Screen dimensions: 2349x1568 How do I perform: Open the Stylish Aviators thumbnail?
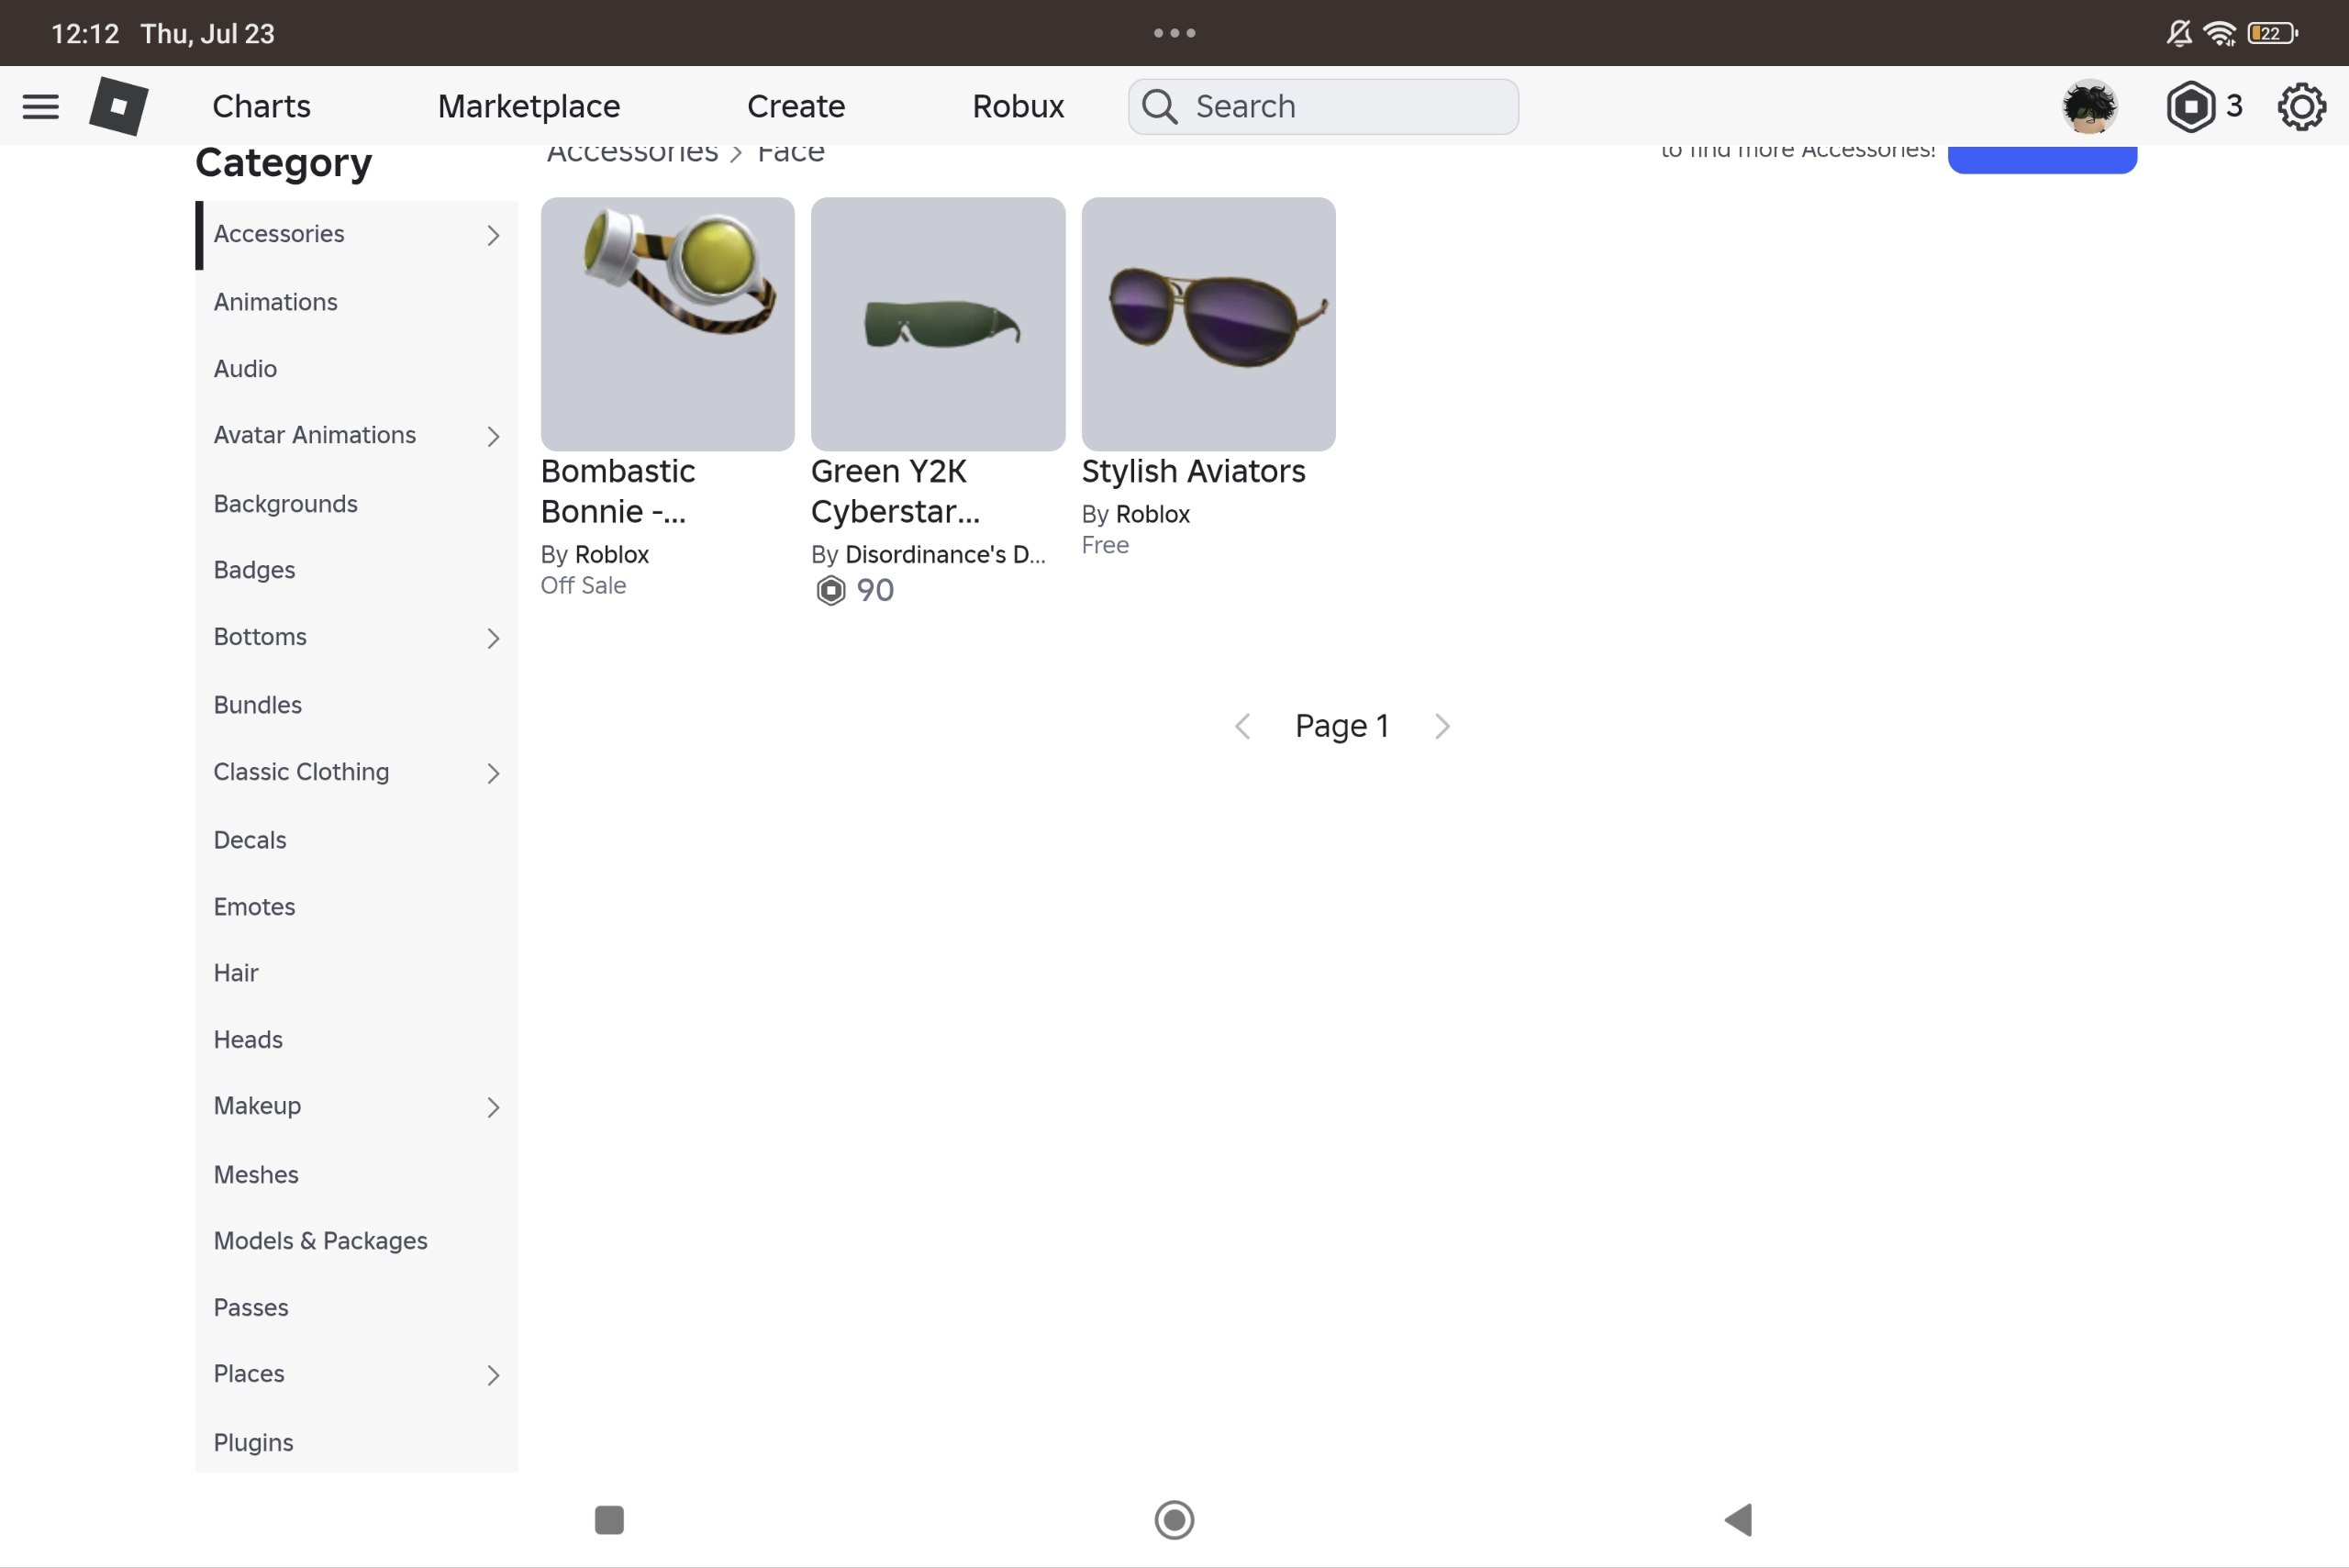[x=1208, y=324]
